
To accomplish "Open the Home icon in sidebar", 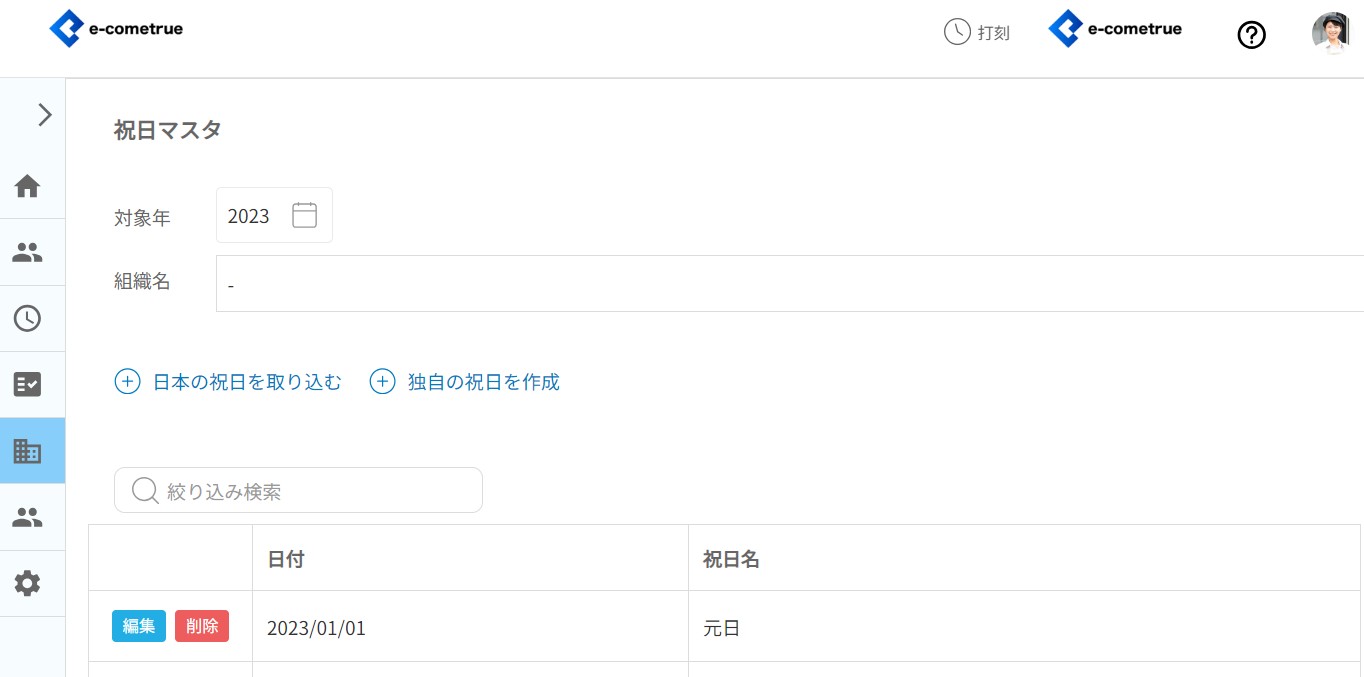I will [x=27, y=186].
